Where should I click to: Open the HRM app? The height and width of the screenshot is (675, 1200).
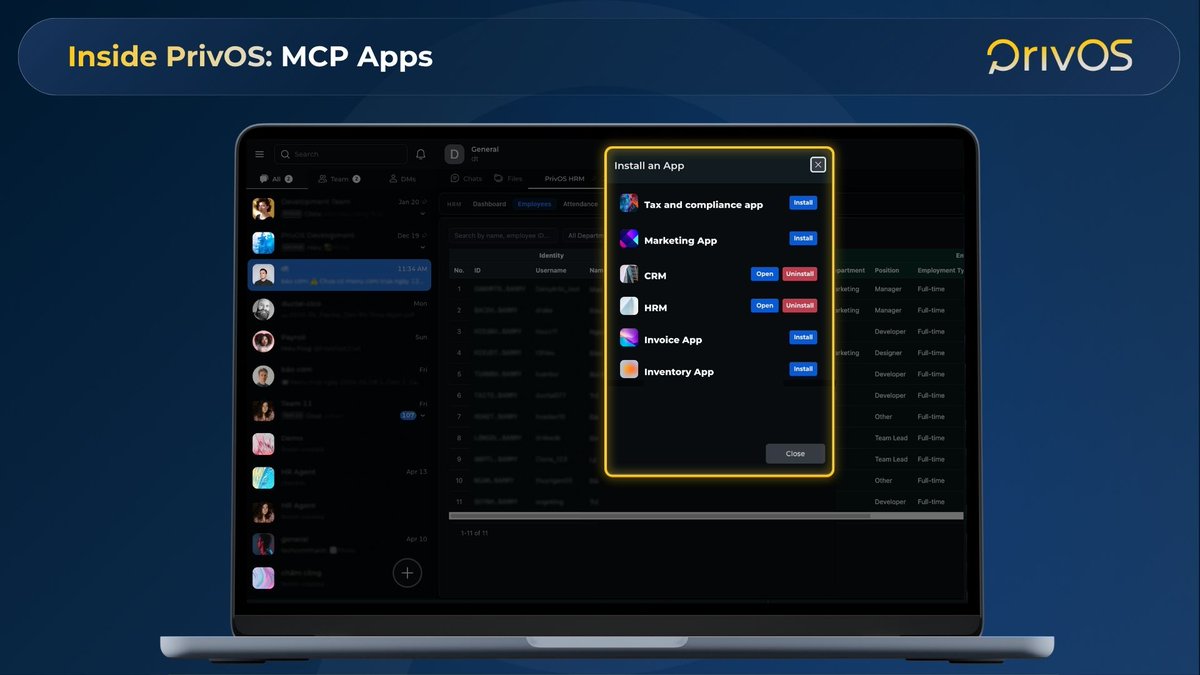click(764, 306)
